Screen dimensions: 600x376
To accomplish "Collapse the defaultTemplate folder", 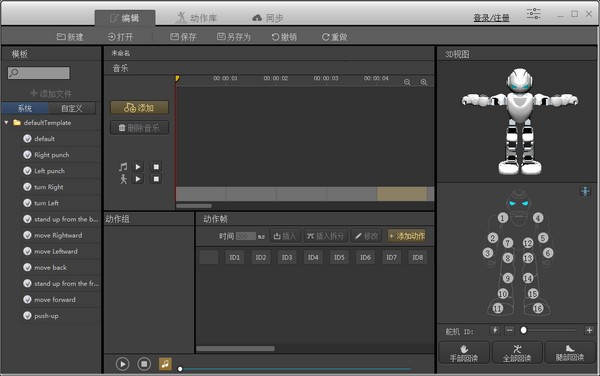I will (x=6, y=123).
